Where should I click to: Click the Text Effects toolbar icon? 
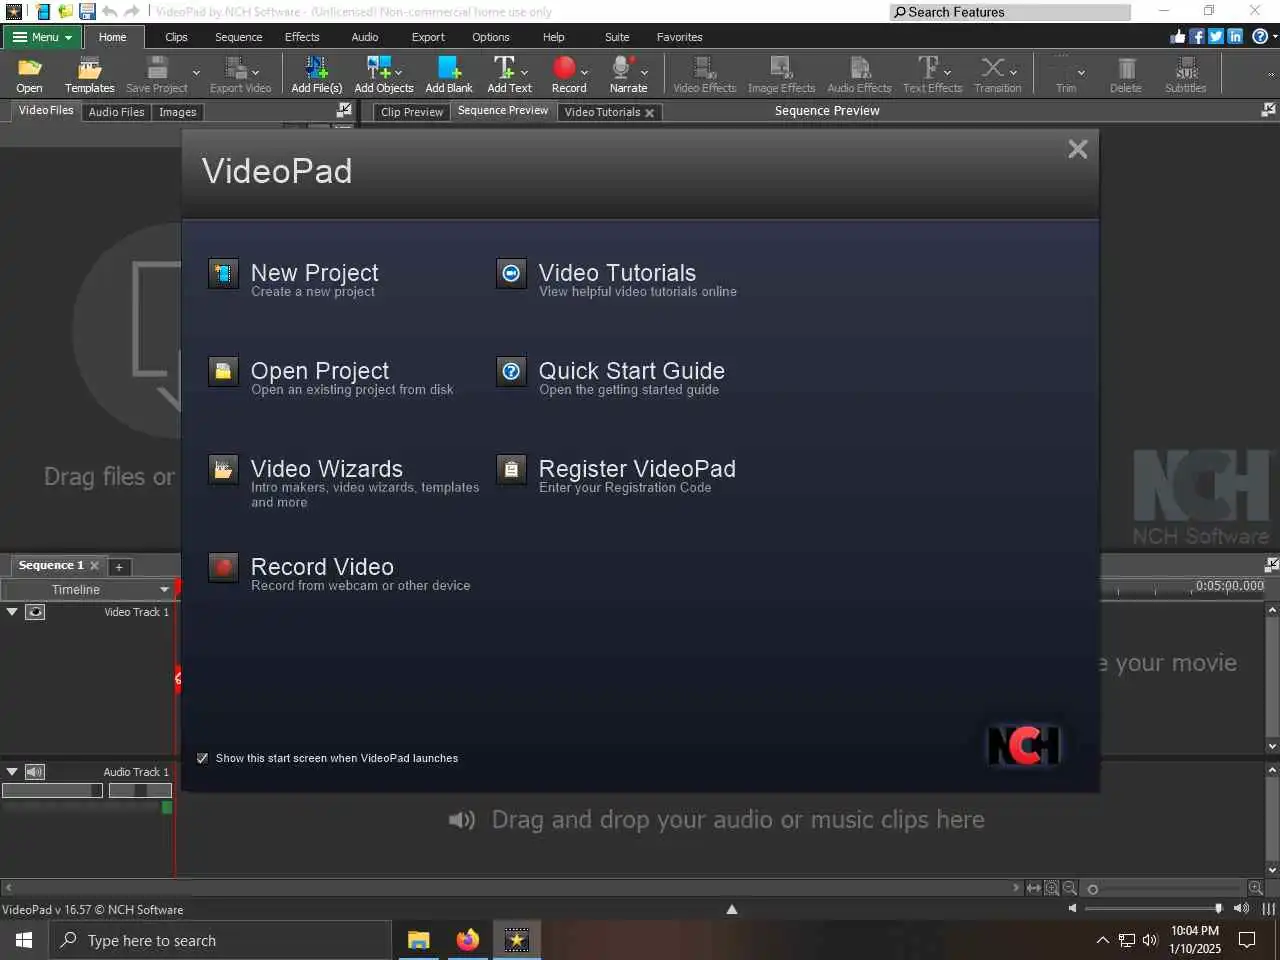(x=928, y=68)
